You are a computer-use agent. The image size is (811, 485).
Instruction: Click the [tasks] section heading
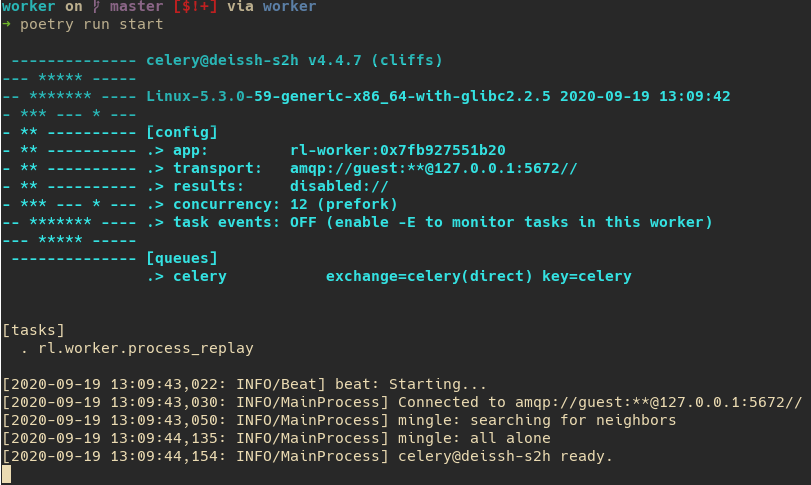[34, 330]
